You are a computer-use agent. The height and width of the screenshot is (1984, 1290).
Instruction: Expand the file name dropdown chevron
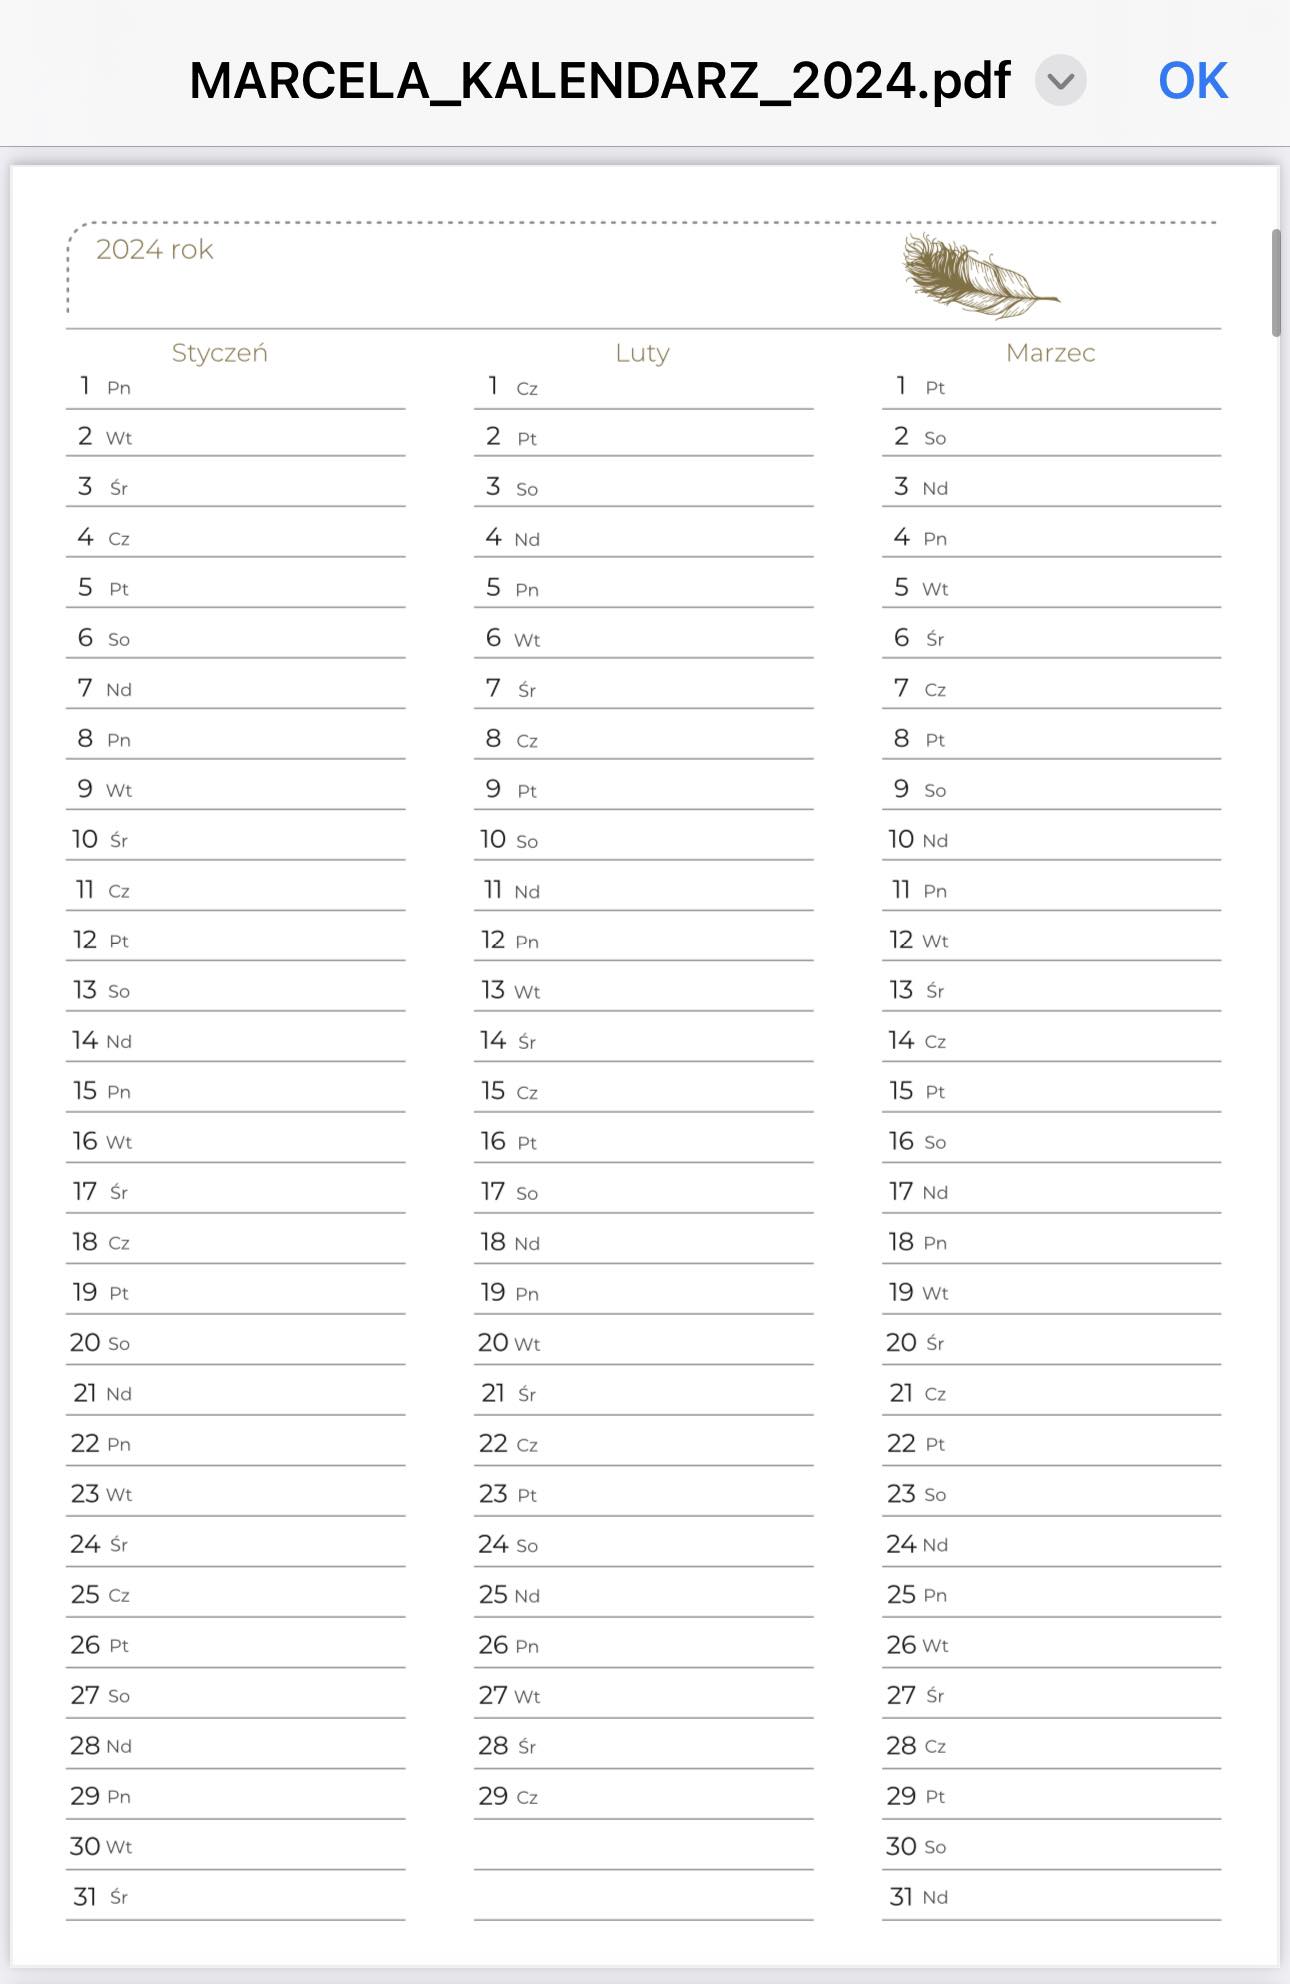coord(1060,81)
